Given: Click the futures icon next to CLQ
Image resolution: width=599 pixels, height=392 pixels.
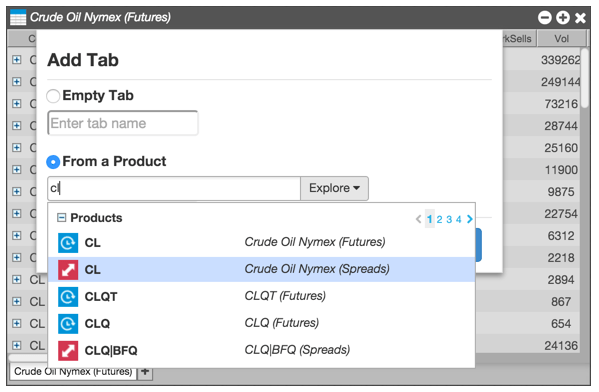Looking at the screenshot, I should (x=68, y=324).
